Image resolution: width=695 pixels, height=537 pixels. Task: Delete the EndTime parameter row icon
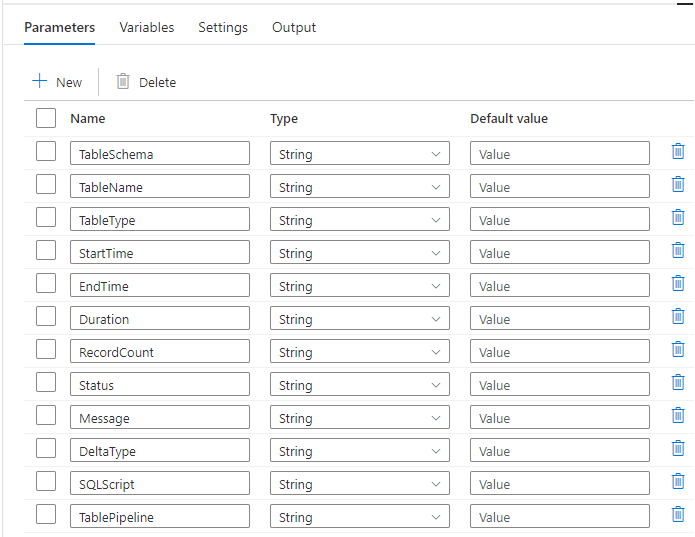(x=678, y=284)
